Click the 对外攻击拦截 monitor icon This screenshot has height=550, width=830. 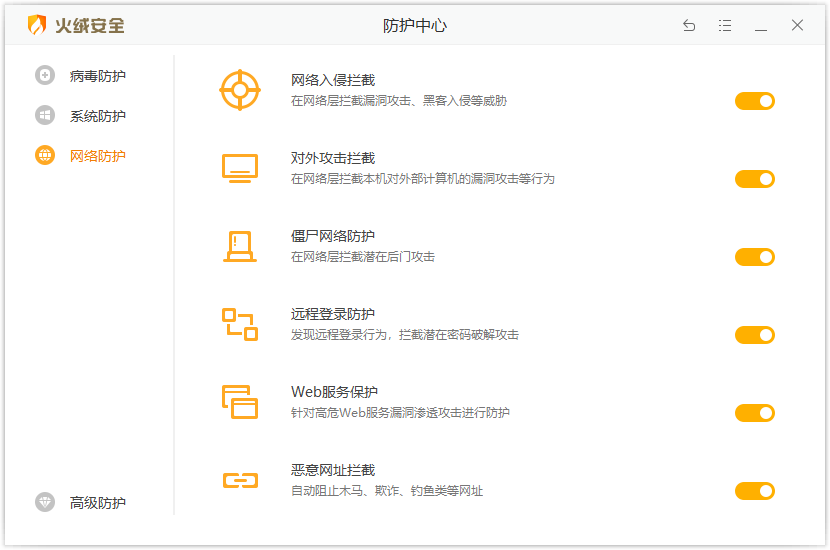240,168
